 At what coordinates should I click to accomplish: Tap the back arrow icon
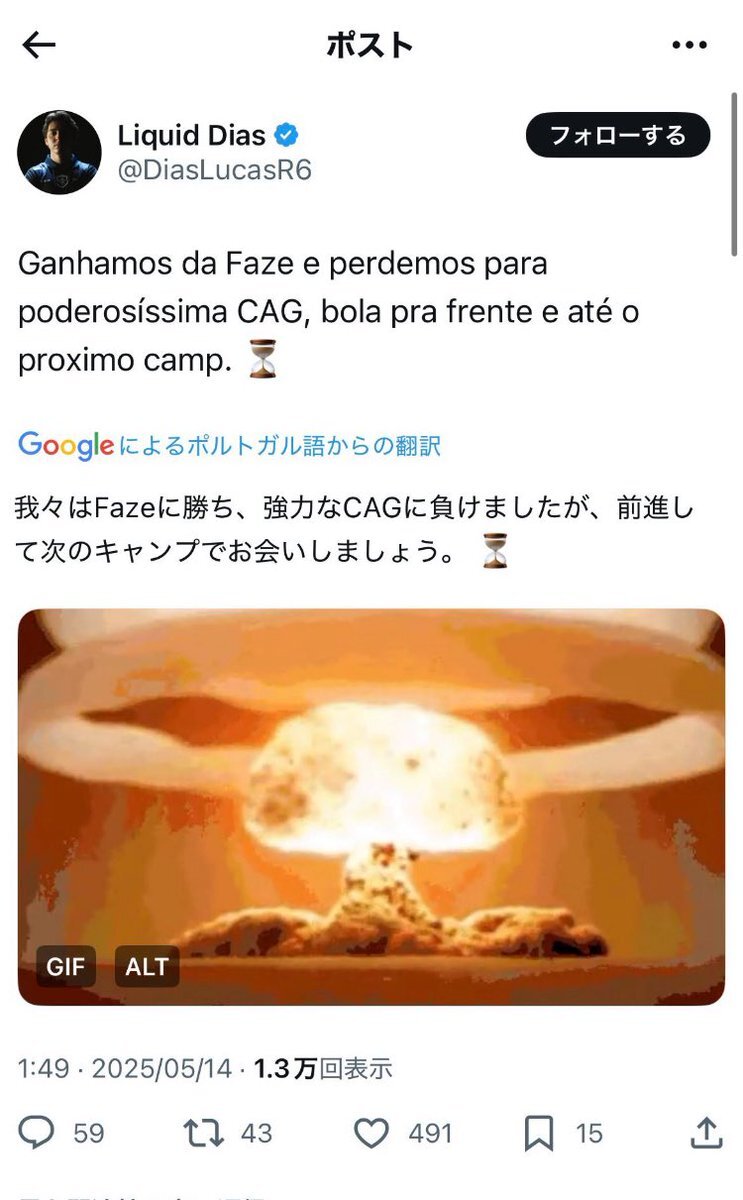pyautogui.click(x=39, y=45)
